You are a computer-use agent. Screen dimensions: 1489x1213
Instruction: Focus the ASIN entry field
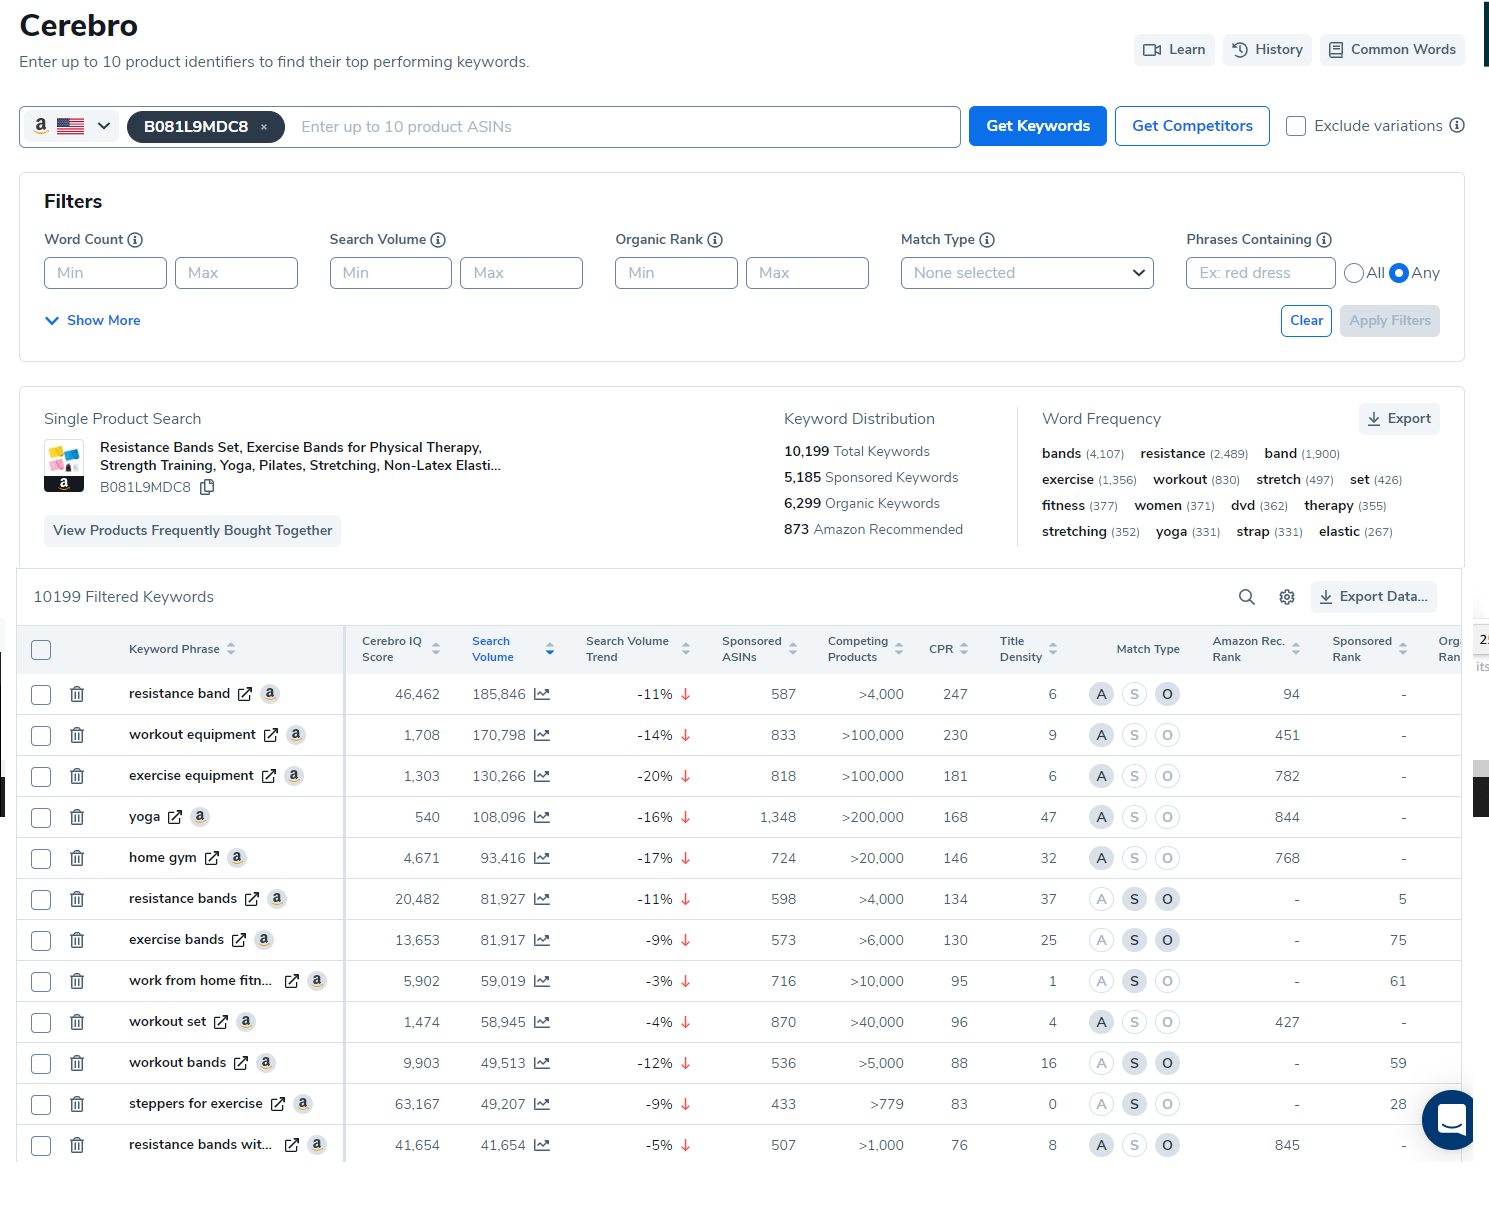coord(624,127)
